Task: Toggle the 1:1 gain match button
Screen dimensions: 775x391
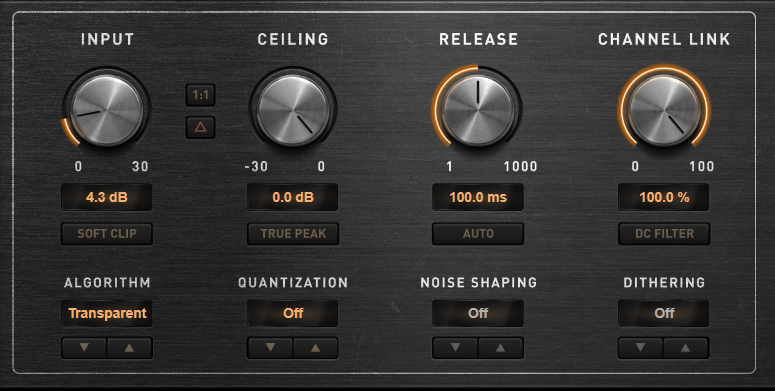Action: [200, 95]
